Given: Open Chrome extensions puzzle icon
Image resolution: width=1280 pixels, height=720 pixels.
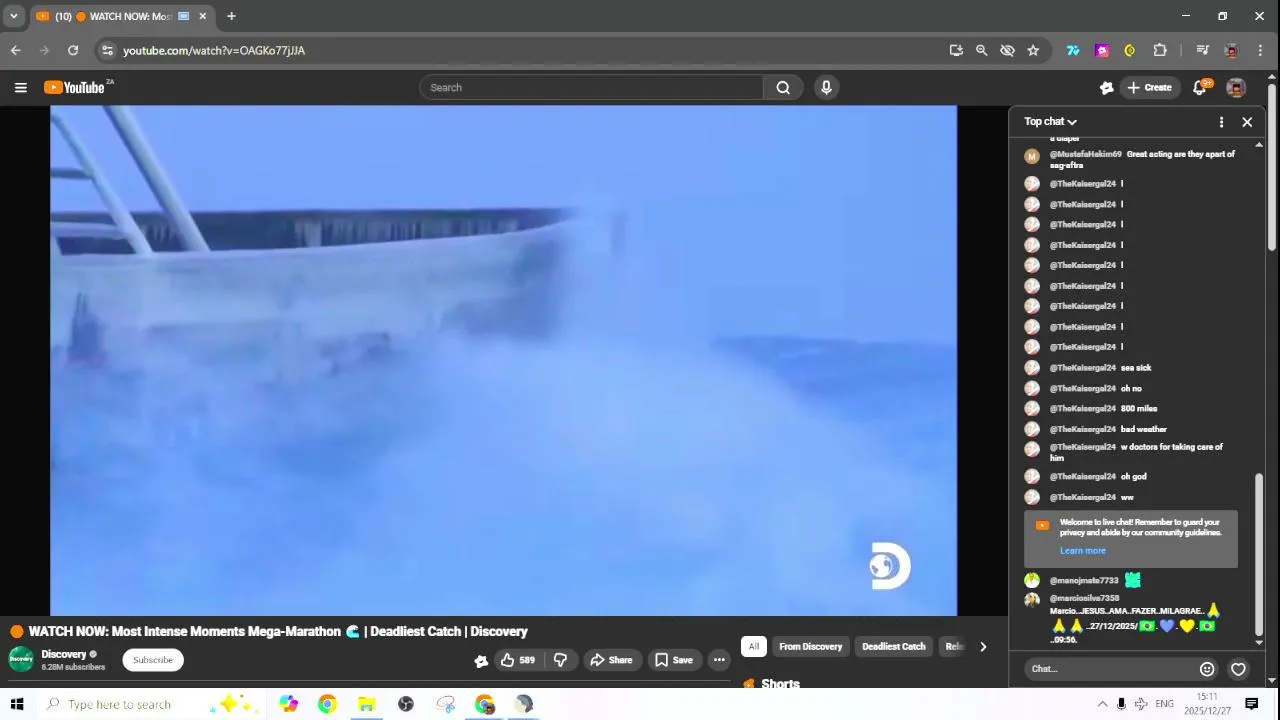Looking at the screenshot, I should (x=1160, y=50).
